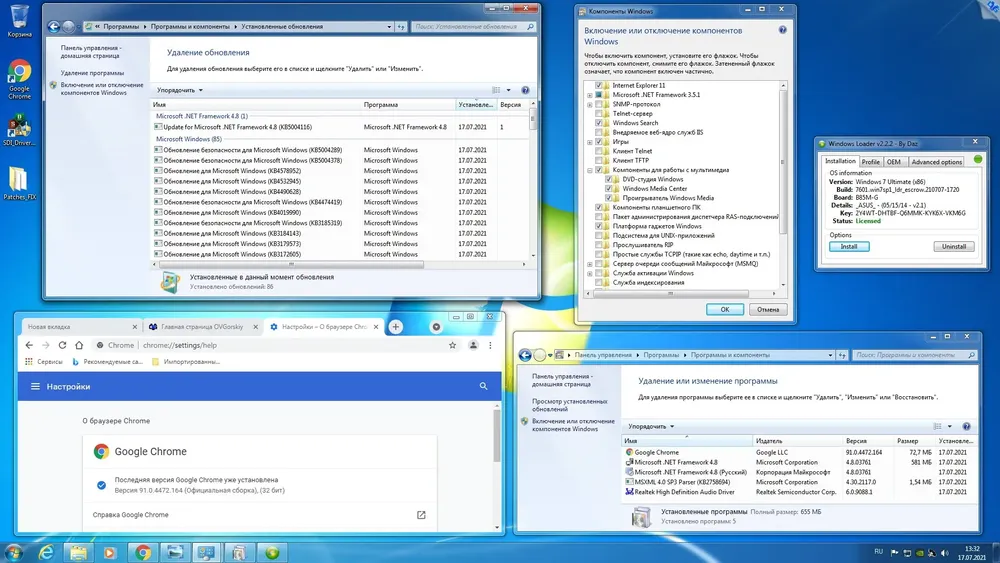Click the horizontal scrollbar in updates list
This screenshot has width=1000, height=563.
click(291, 264)
